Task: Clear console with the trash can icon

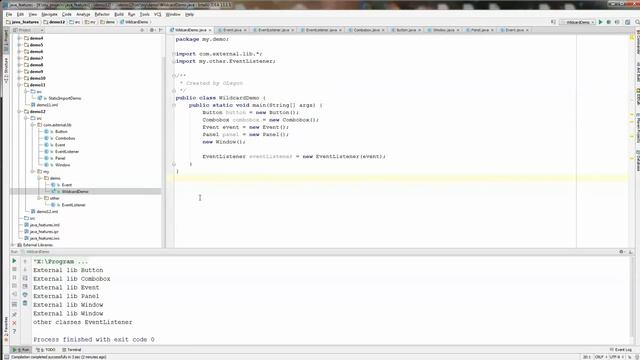Action: coord(25,303)
